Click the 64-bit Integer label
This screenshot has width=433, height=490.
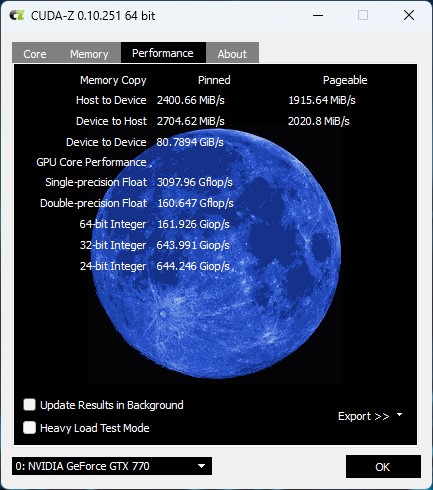click(x=113, y=224)
